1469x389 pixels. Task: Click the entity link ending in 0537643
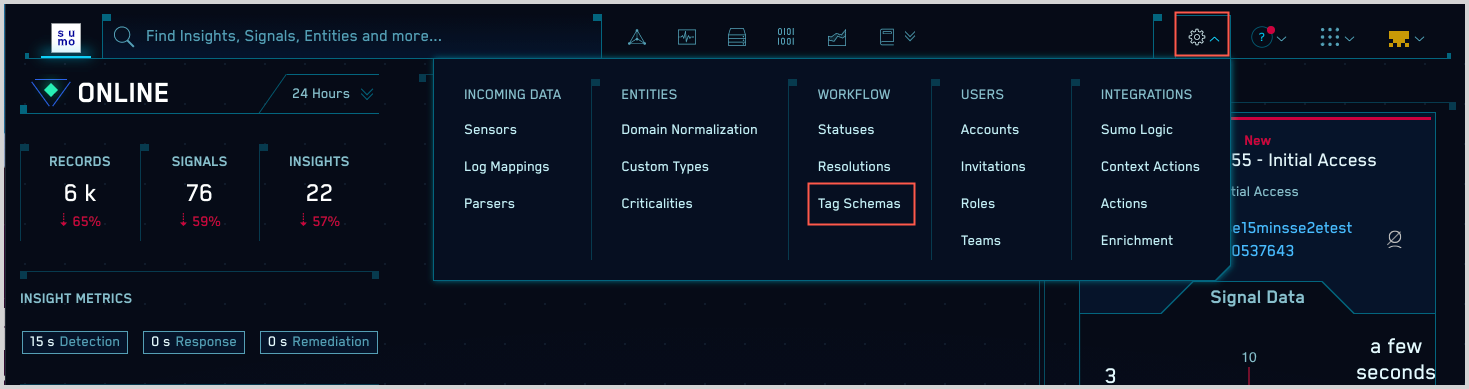point(1262,251)
